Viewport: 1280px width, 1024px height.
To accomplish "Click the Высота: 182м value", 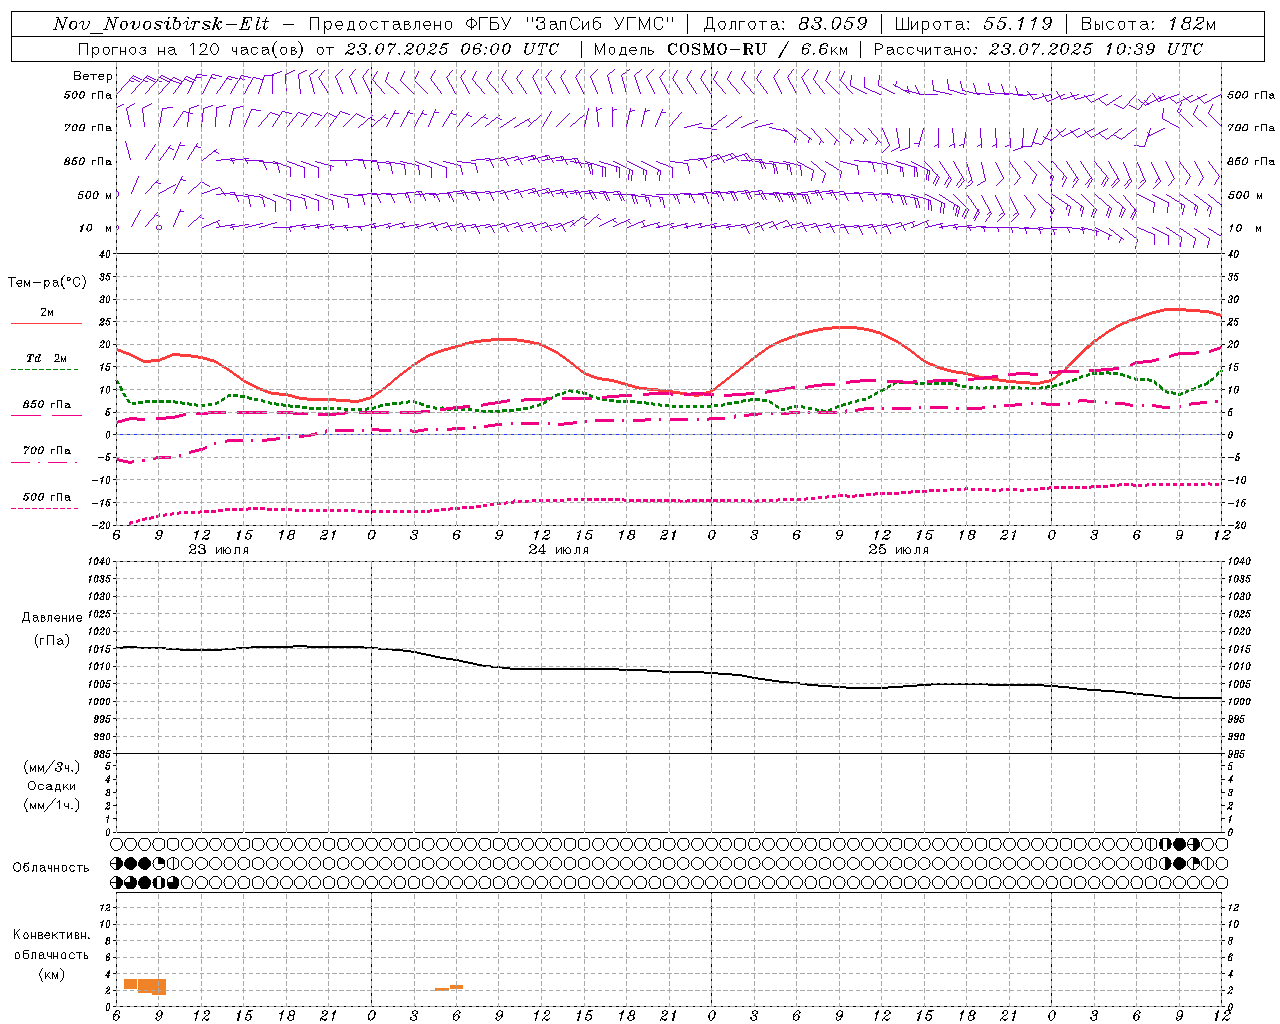I will point(1148,24).
